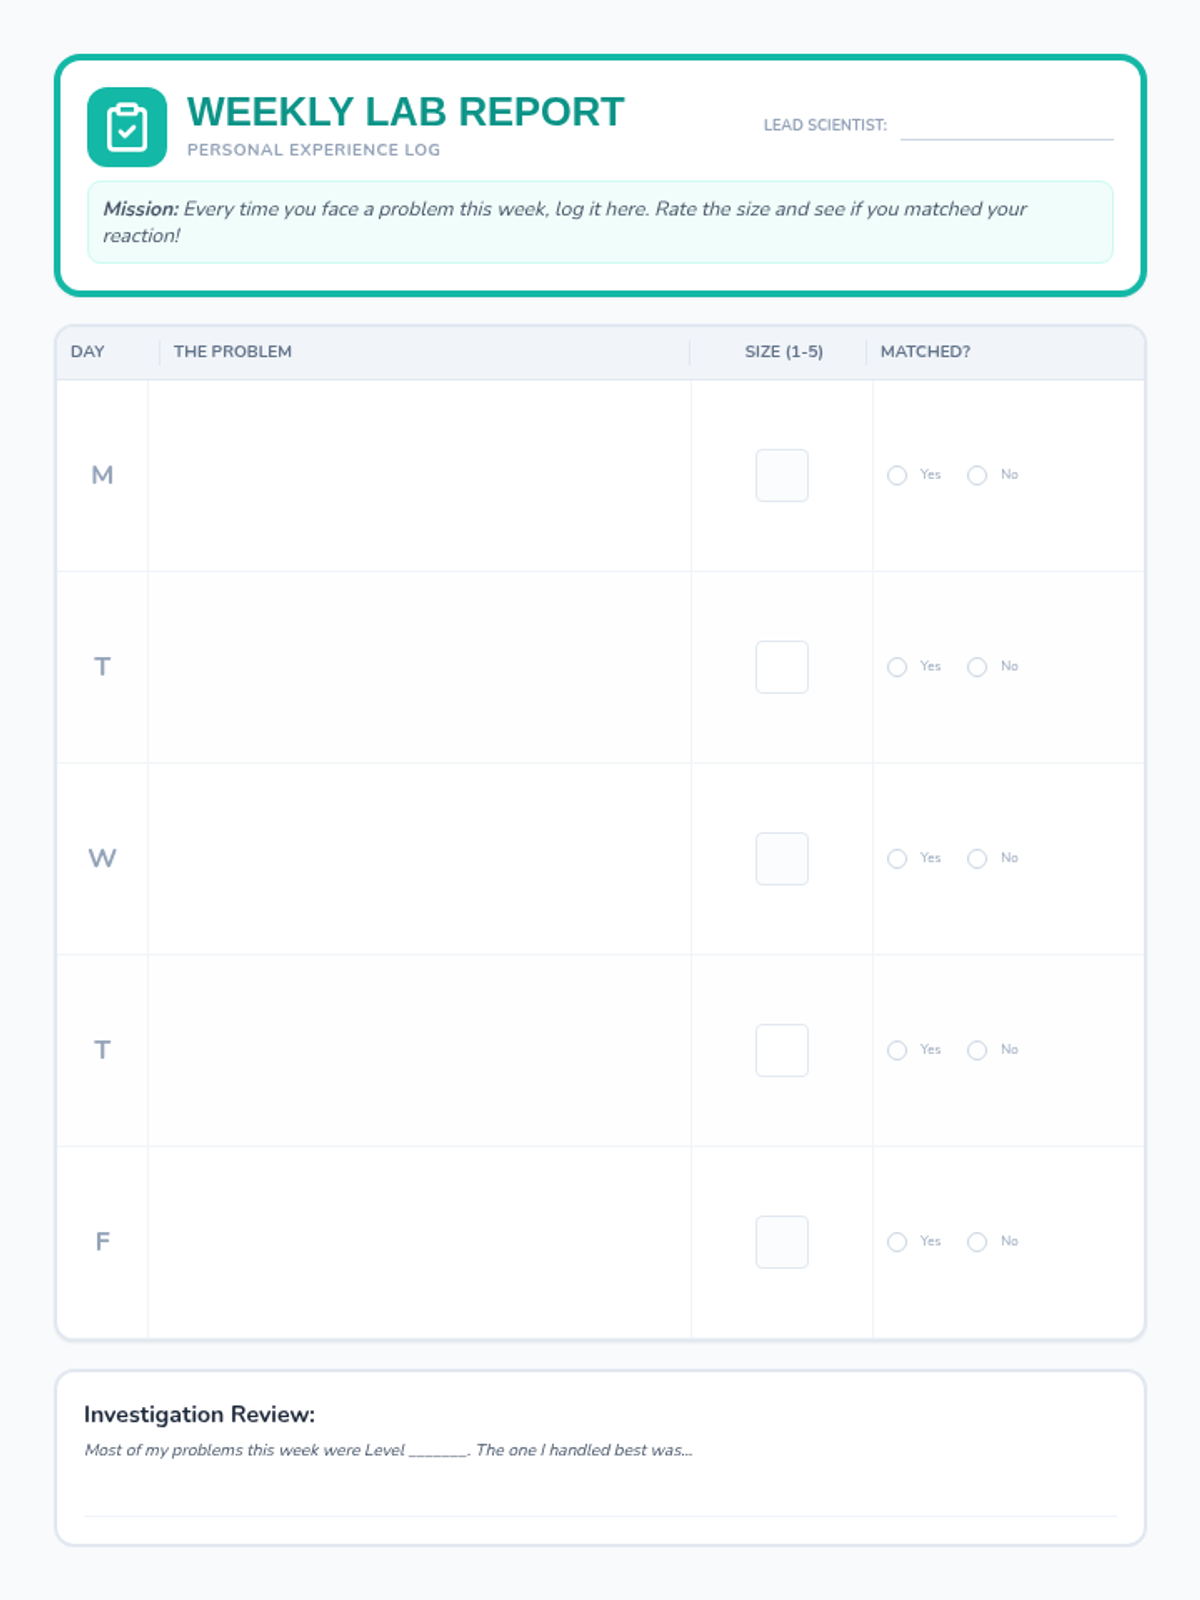
Task: Select No for Friday's matched reaction
Action: (x=977, y=1241)
